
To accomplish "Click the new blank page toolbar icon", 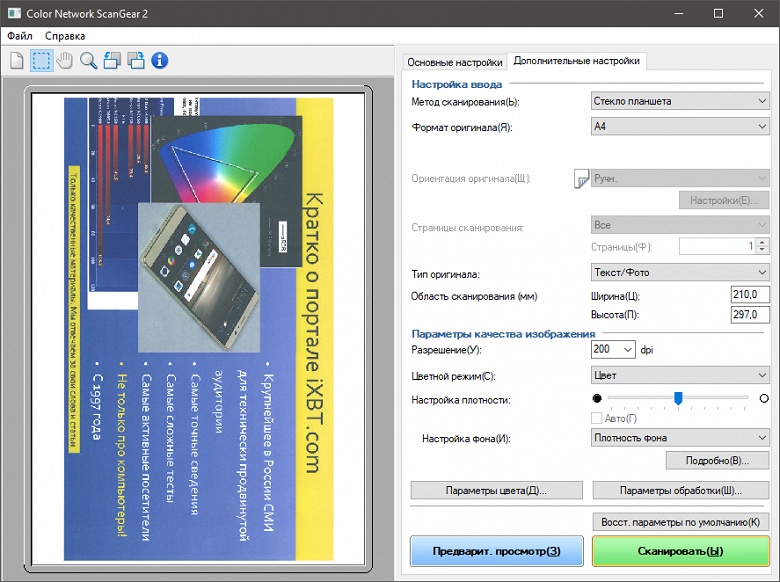I will tap(17, 61).
